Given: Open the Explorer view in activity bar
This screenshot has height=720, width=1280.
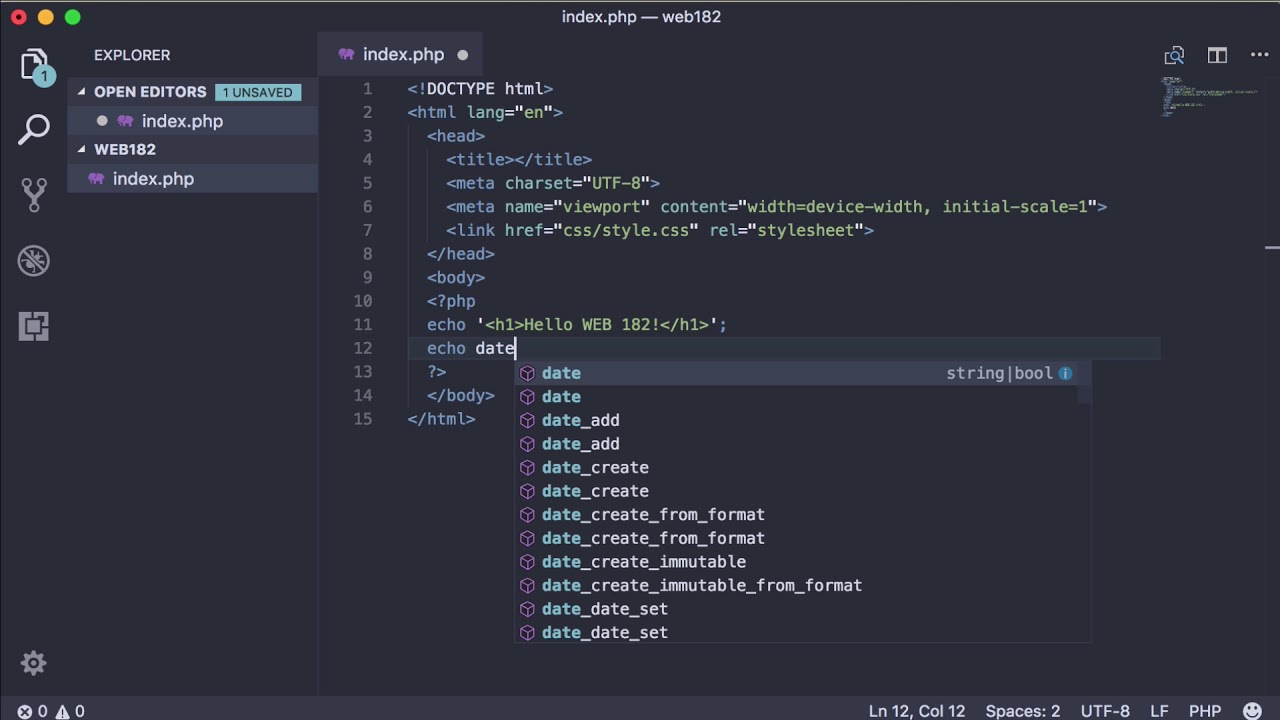Looking at the screenshot, I should 35,67.
